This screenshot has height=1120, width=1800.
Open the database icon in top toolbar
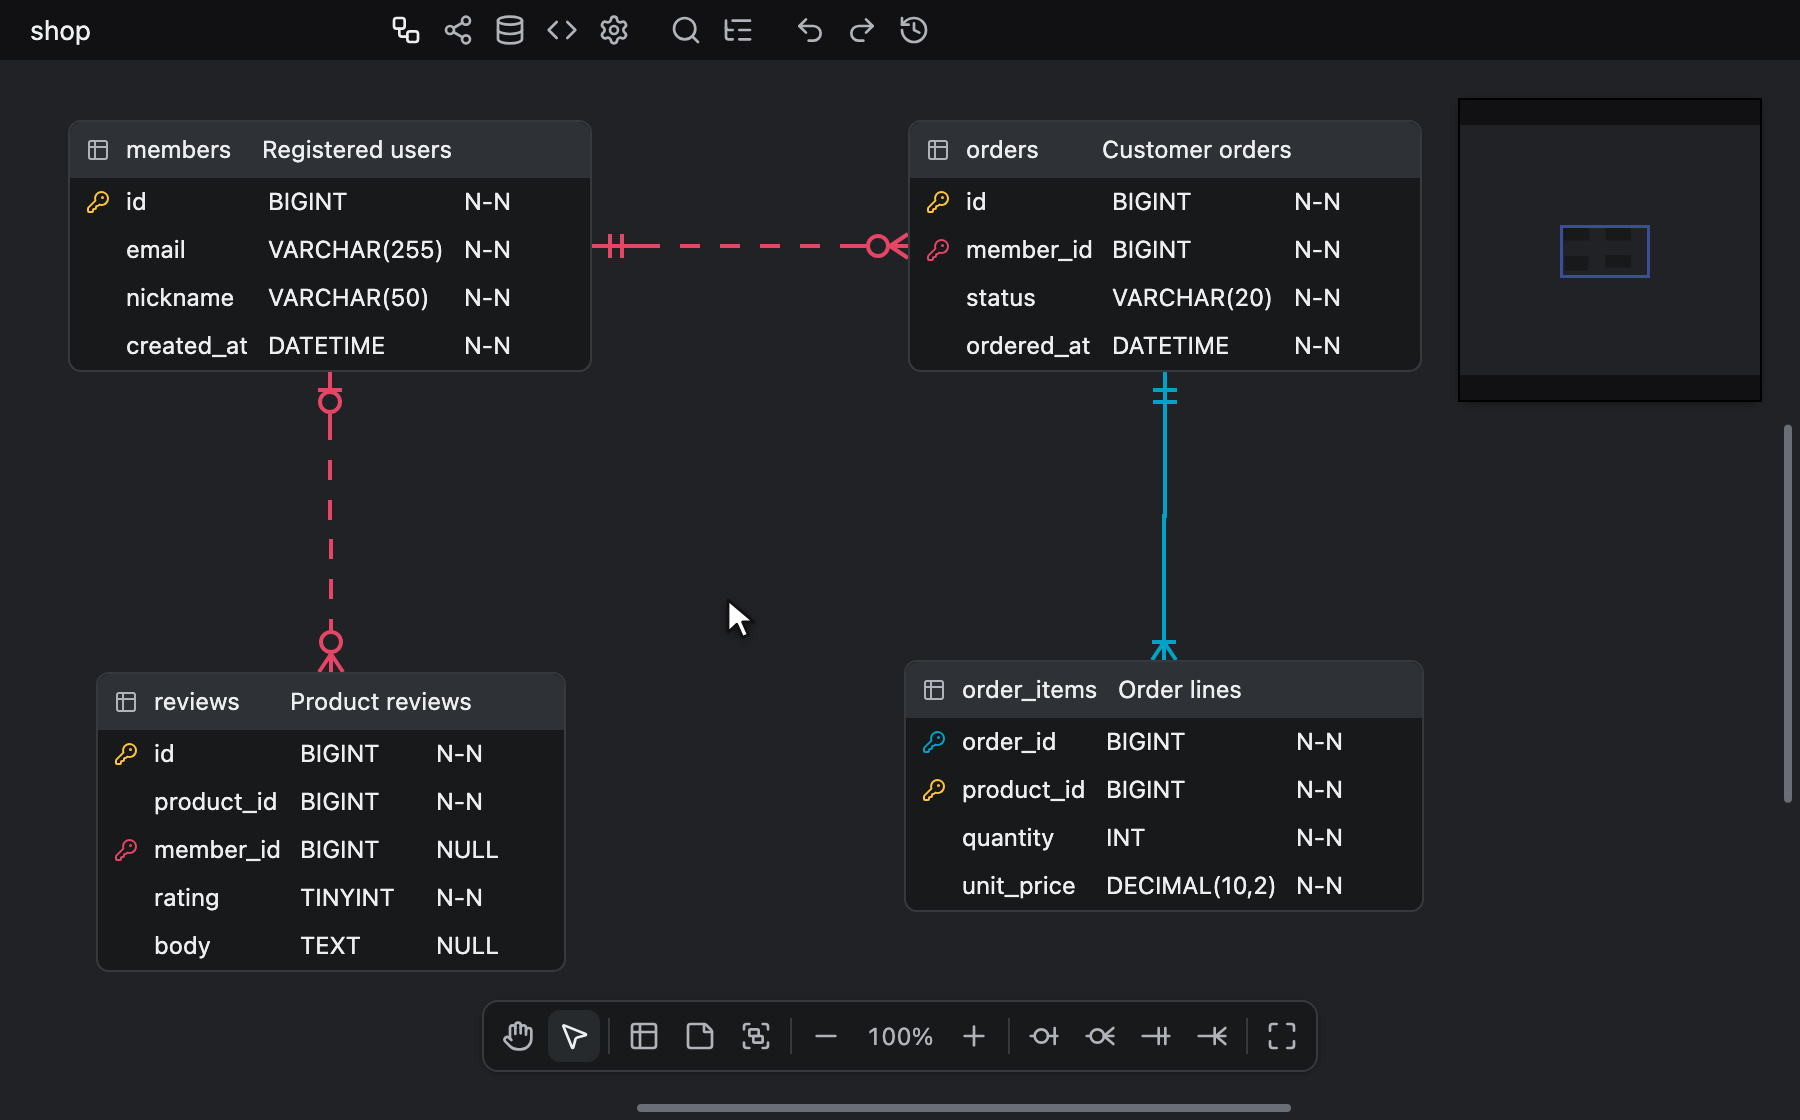(510, 30)
